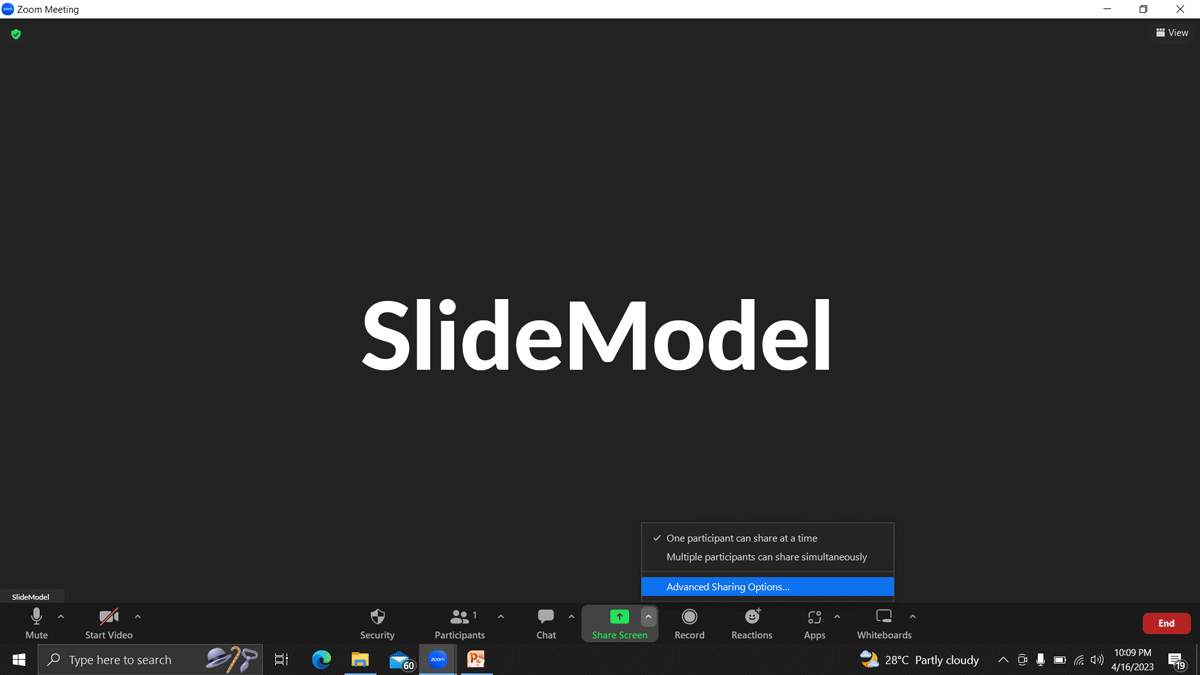The height and width of the screenshot is (675, 1200).
Task: Open the clock and calendar flyout
Action: pyautogui.click(x=1133, y=660)
